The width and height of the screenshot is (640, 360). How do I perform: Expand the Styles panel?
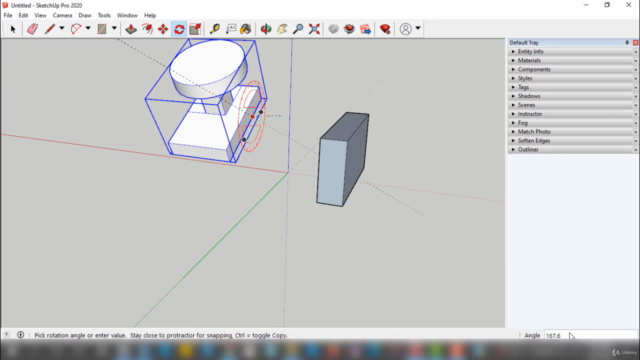pos(573,78)
